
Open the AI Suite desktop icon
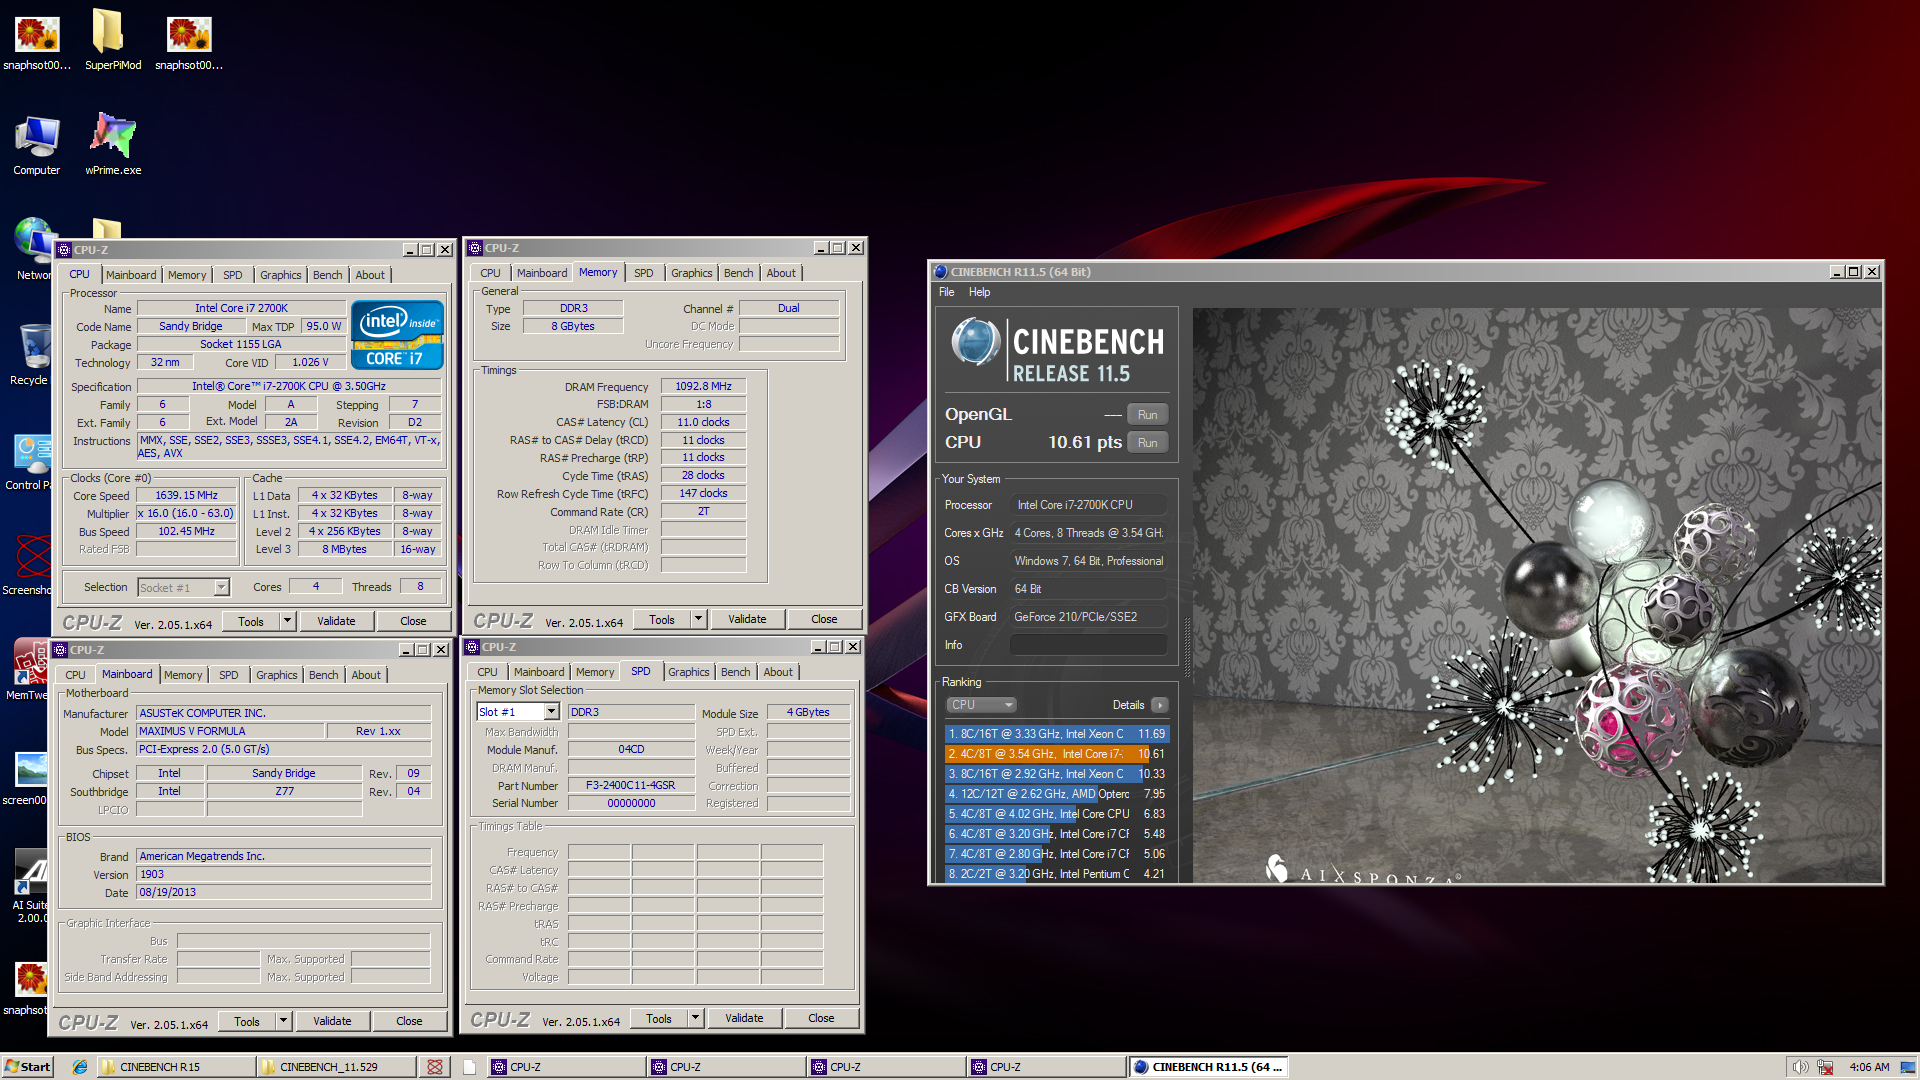pyautogui.click(x=32, y=885)
